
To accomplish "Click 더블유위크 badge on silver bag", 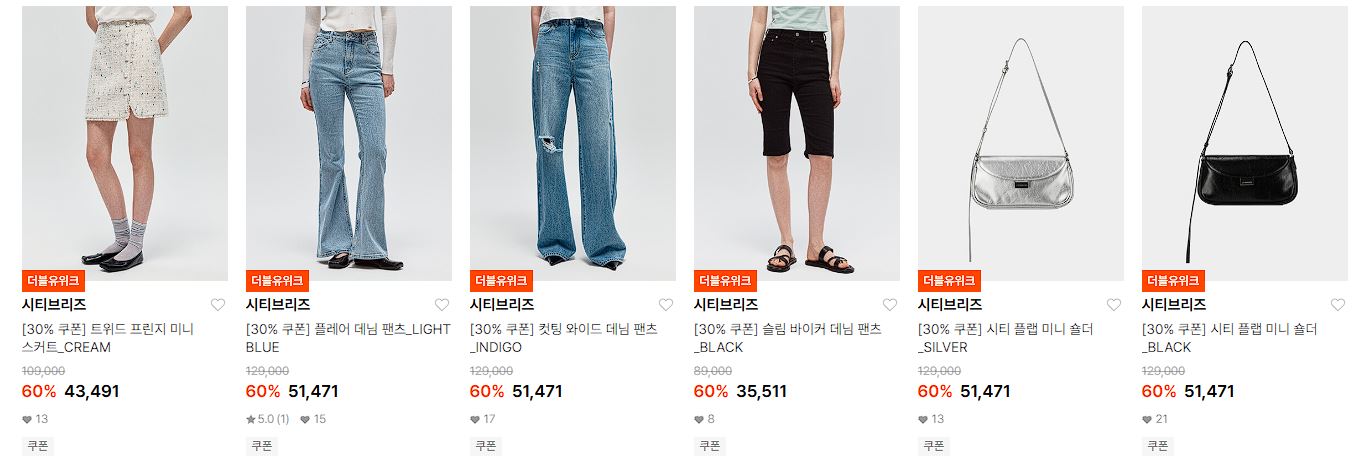I will (x=949, y=281).
